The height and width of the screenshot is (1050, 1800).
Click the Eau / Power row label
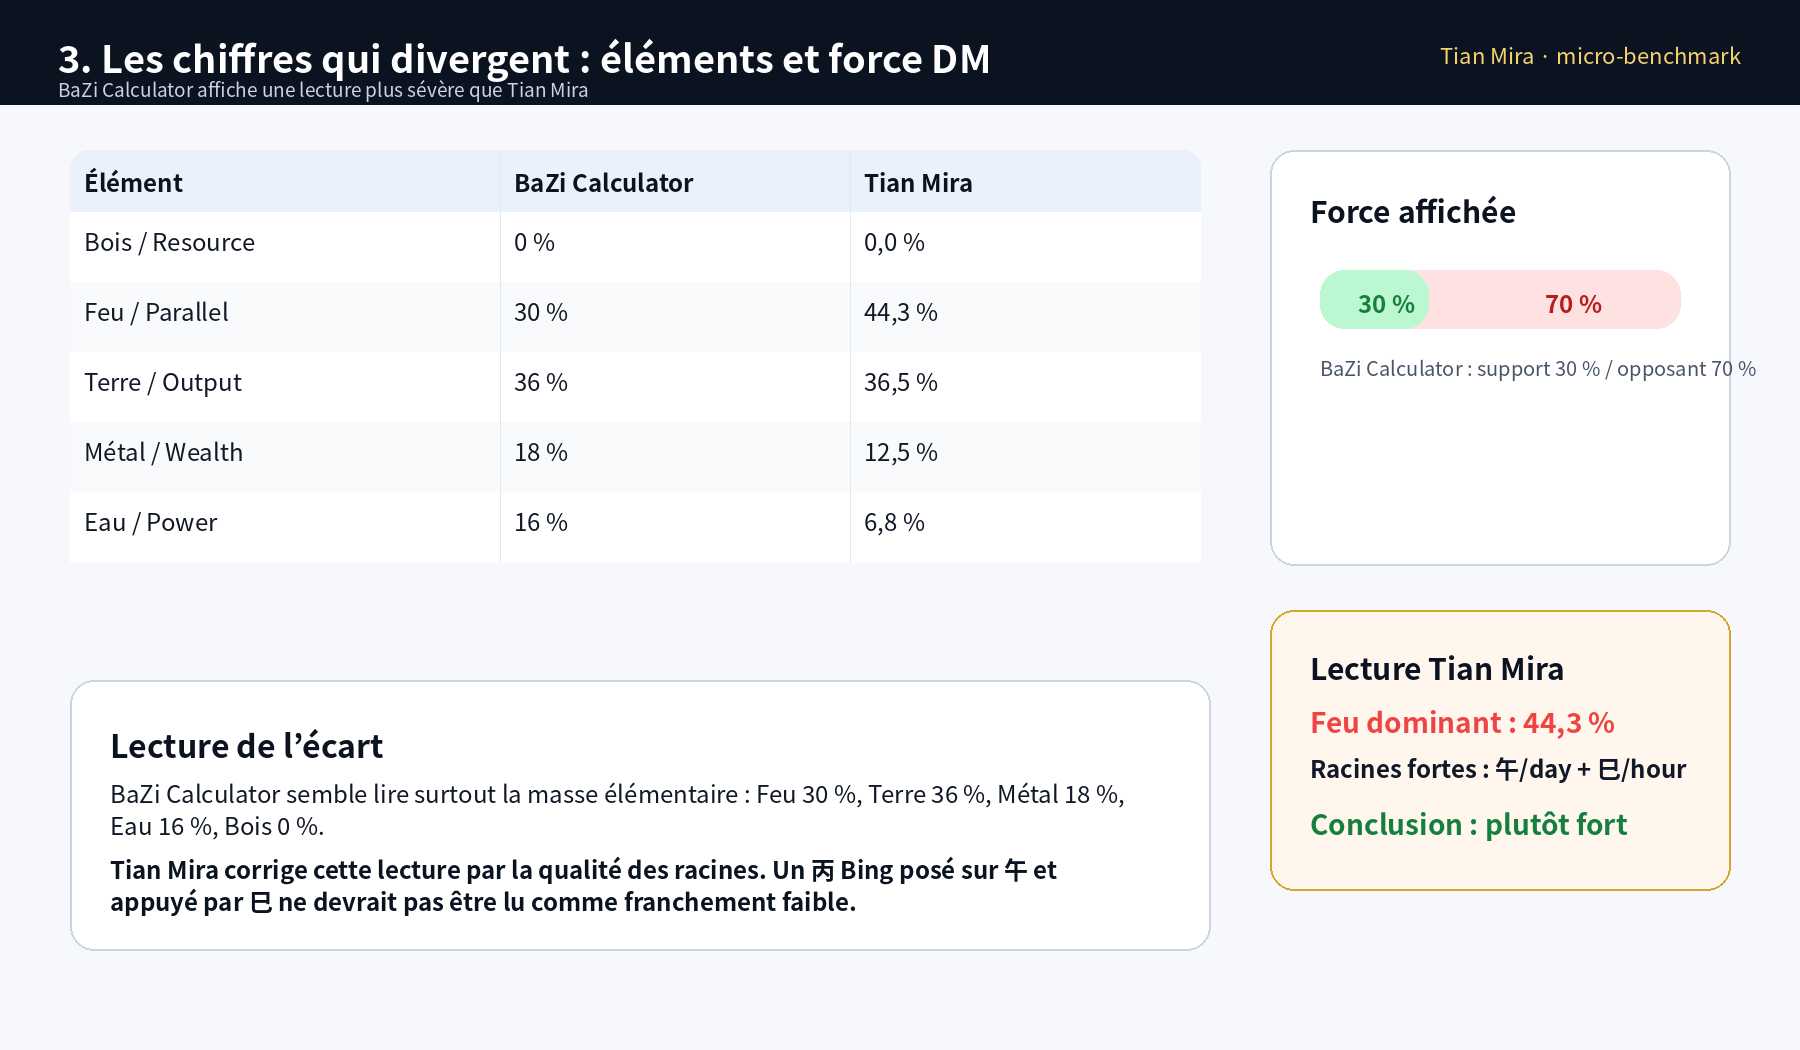(150, 523)
